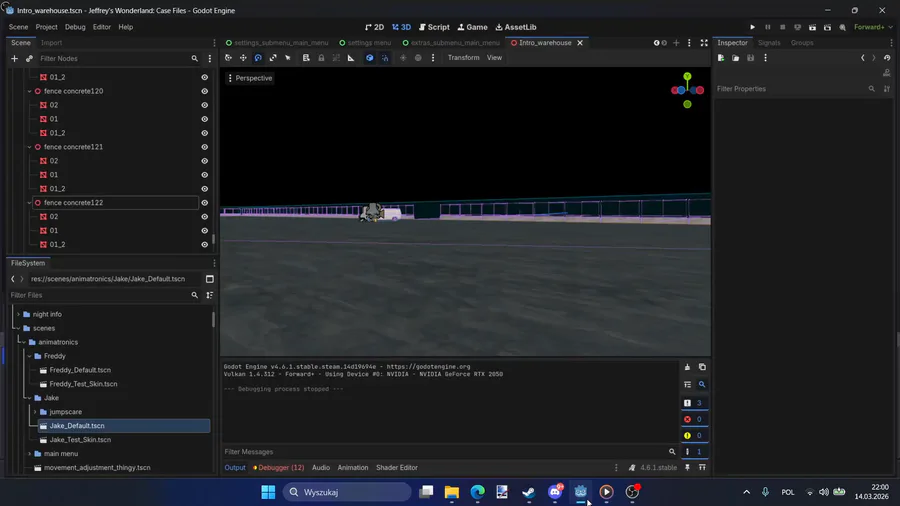900x506 pixels.
Task: Collapse the fence concrete122 node
Action: [x=30, y=203]
